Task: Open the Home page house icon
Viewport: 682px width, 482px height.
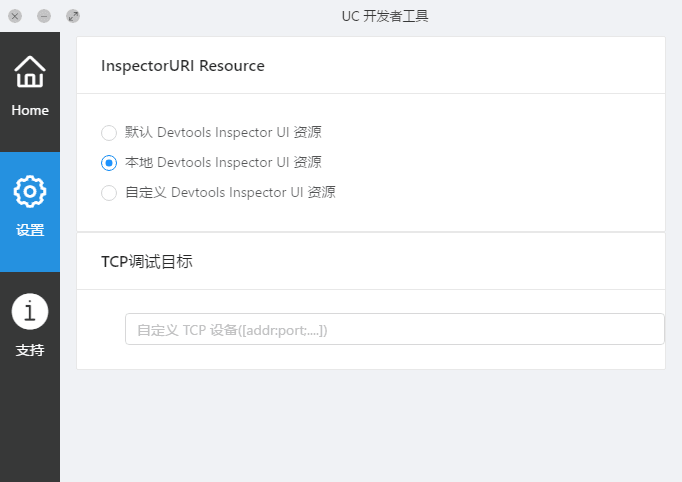Action: (30, 72)
